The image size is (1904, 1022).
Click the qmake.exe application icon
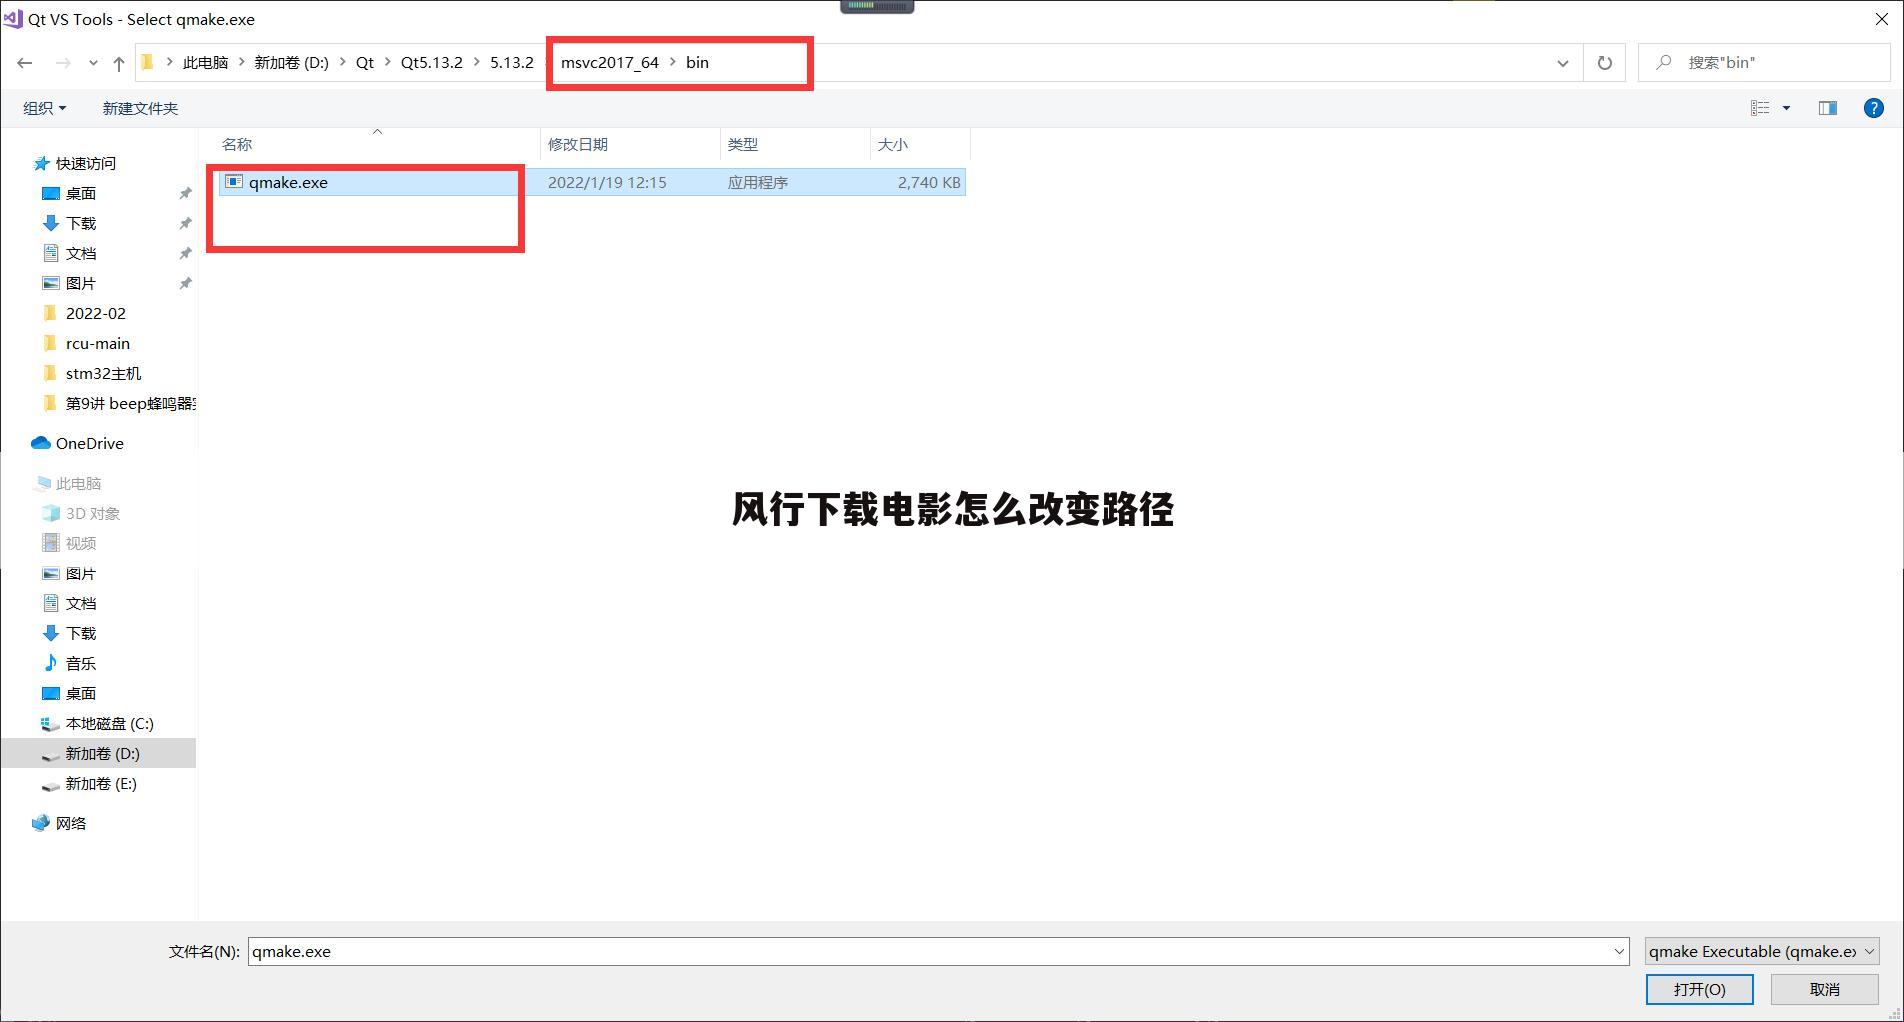click(x=234, y=182)
